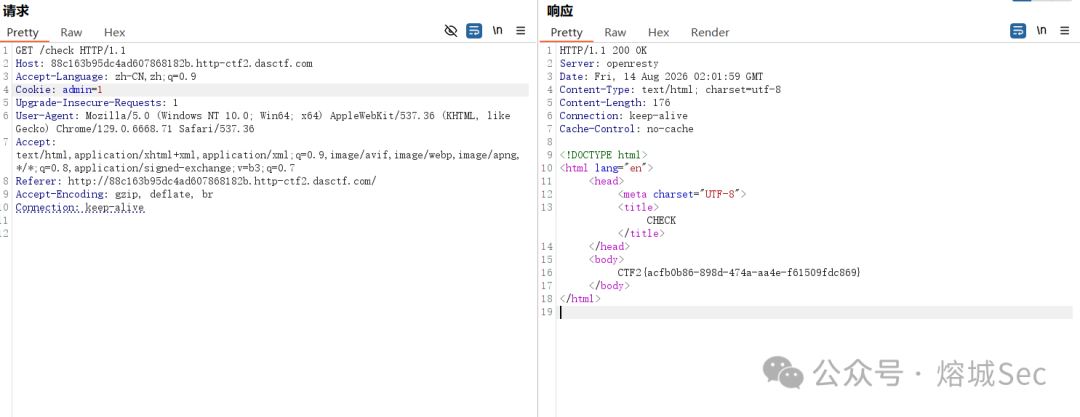Click the Content-Type: text/html header
The image size is (1080, 417).
point(670,90)
